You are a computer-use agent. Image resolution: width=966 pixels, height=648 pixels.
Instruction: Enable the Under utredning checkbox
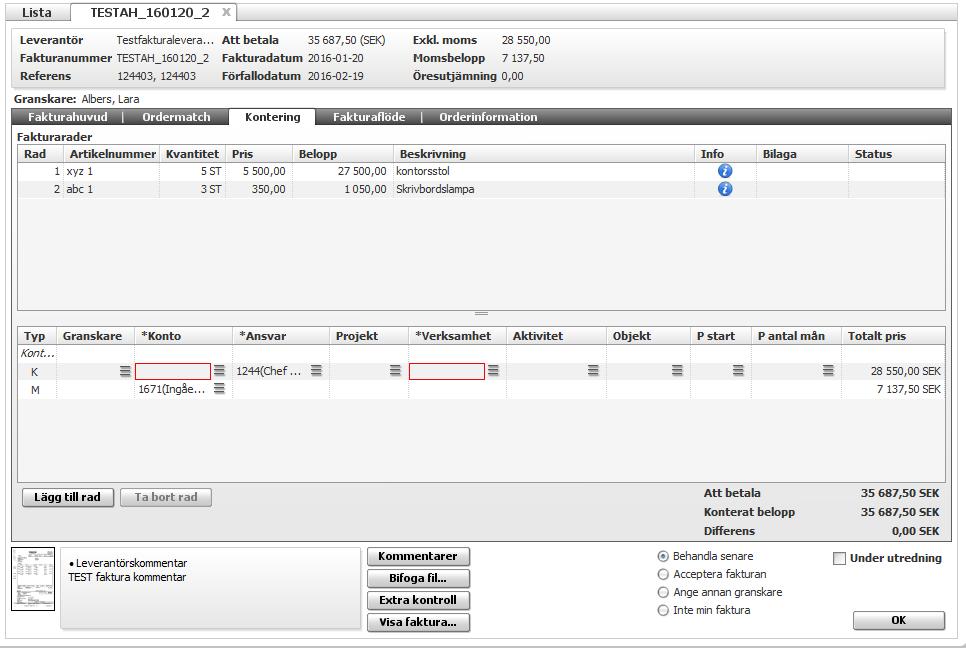coord(839,558)
